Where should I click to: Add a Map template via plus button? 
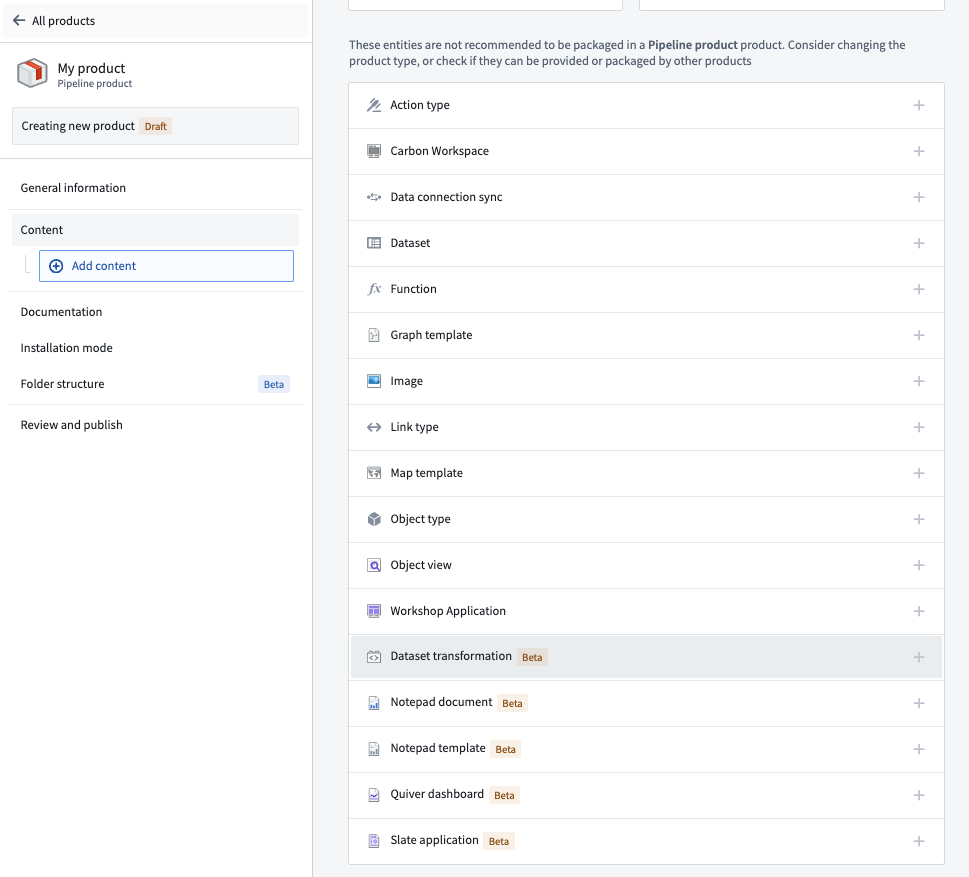click(x=919, y=473)
